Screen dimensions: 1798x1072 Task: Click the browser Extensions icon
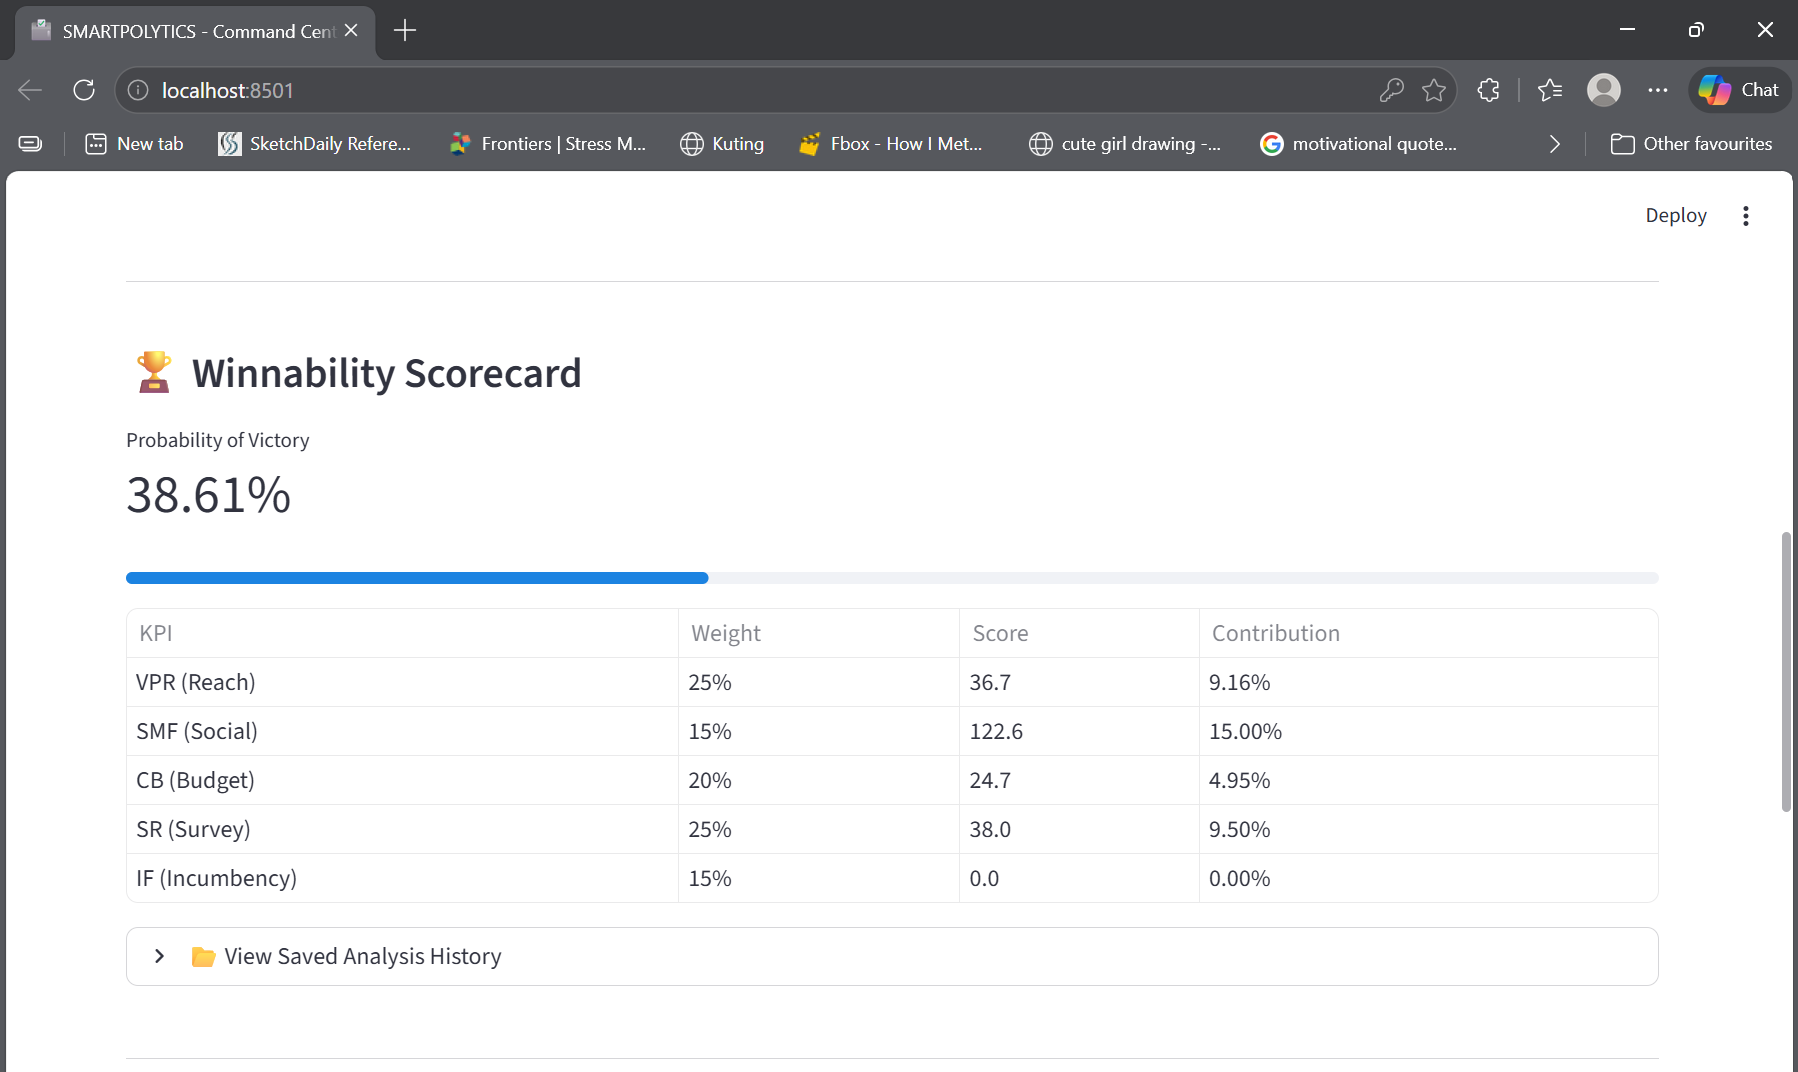[1488, 90]
